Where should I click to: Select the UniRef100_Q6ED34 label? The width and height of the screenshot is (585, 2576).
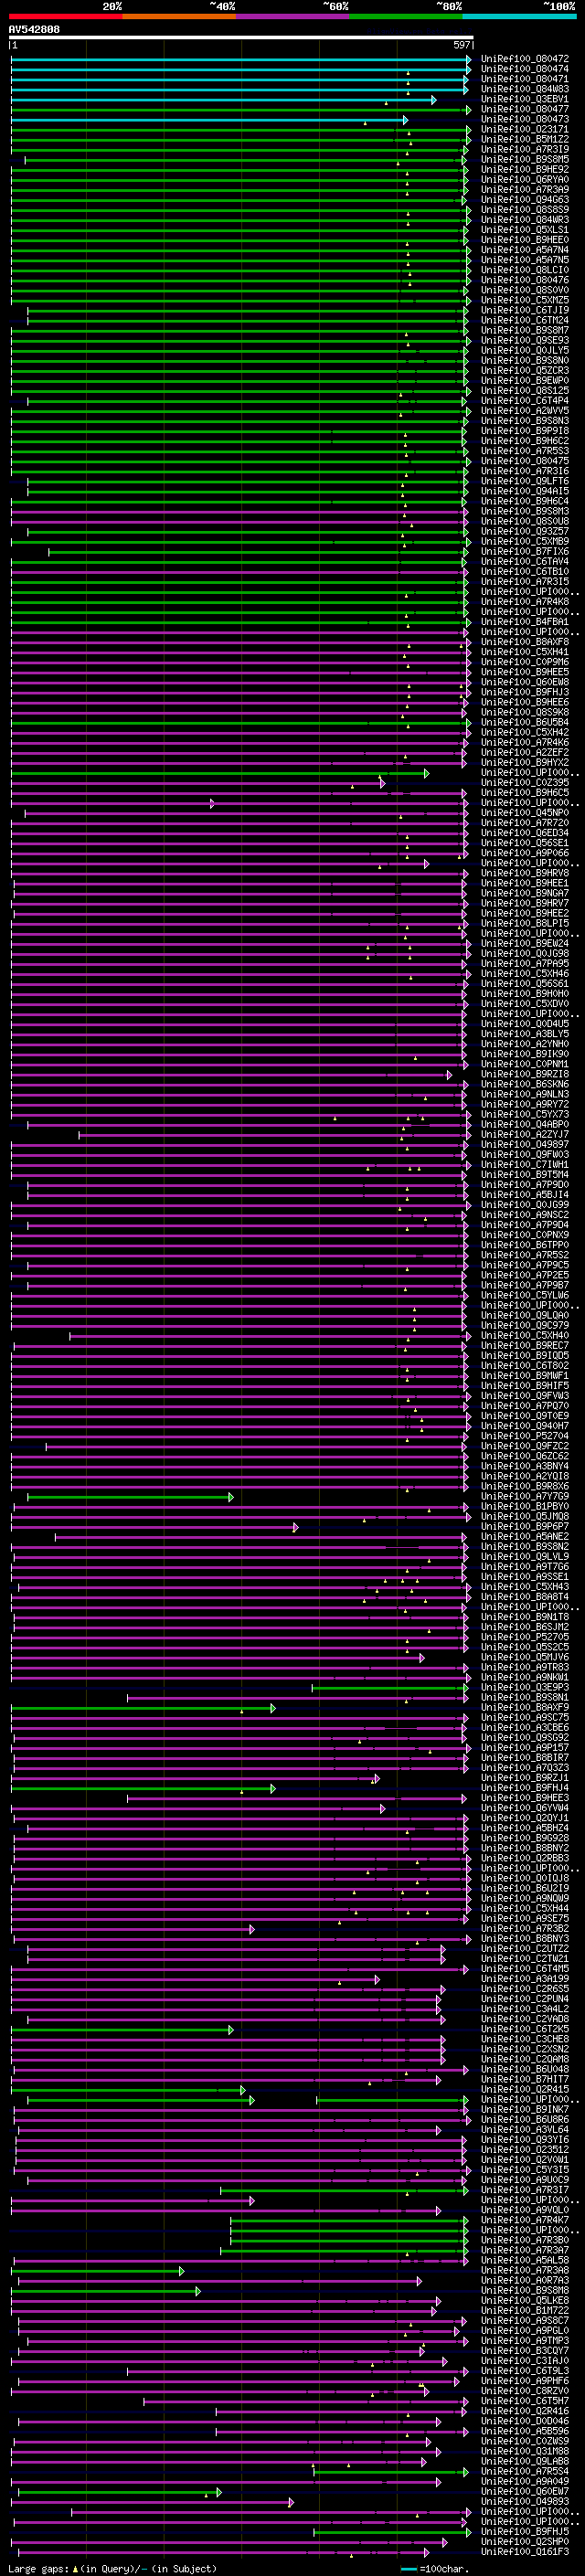525,833
